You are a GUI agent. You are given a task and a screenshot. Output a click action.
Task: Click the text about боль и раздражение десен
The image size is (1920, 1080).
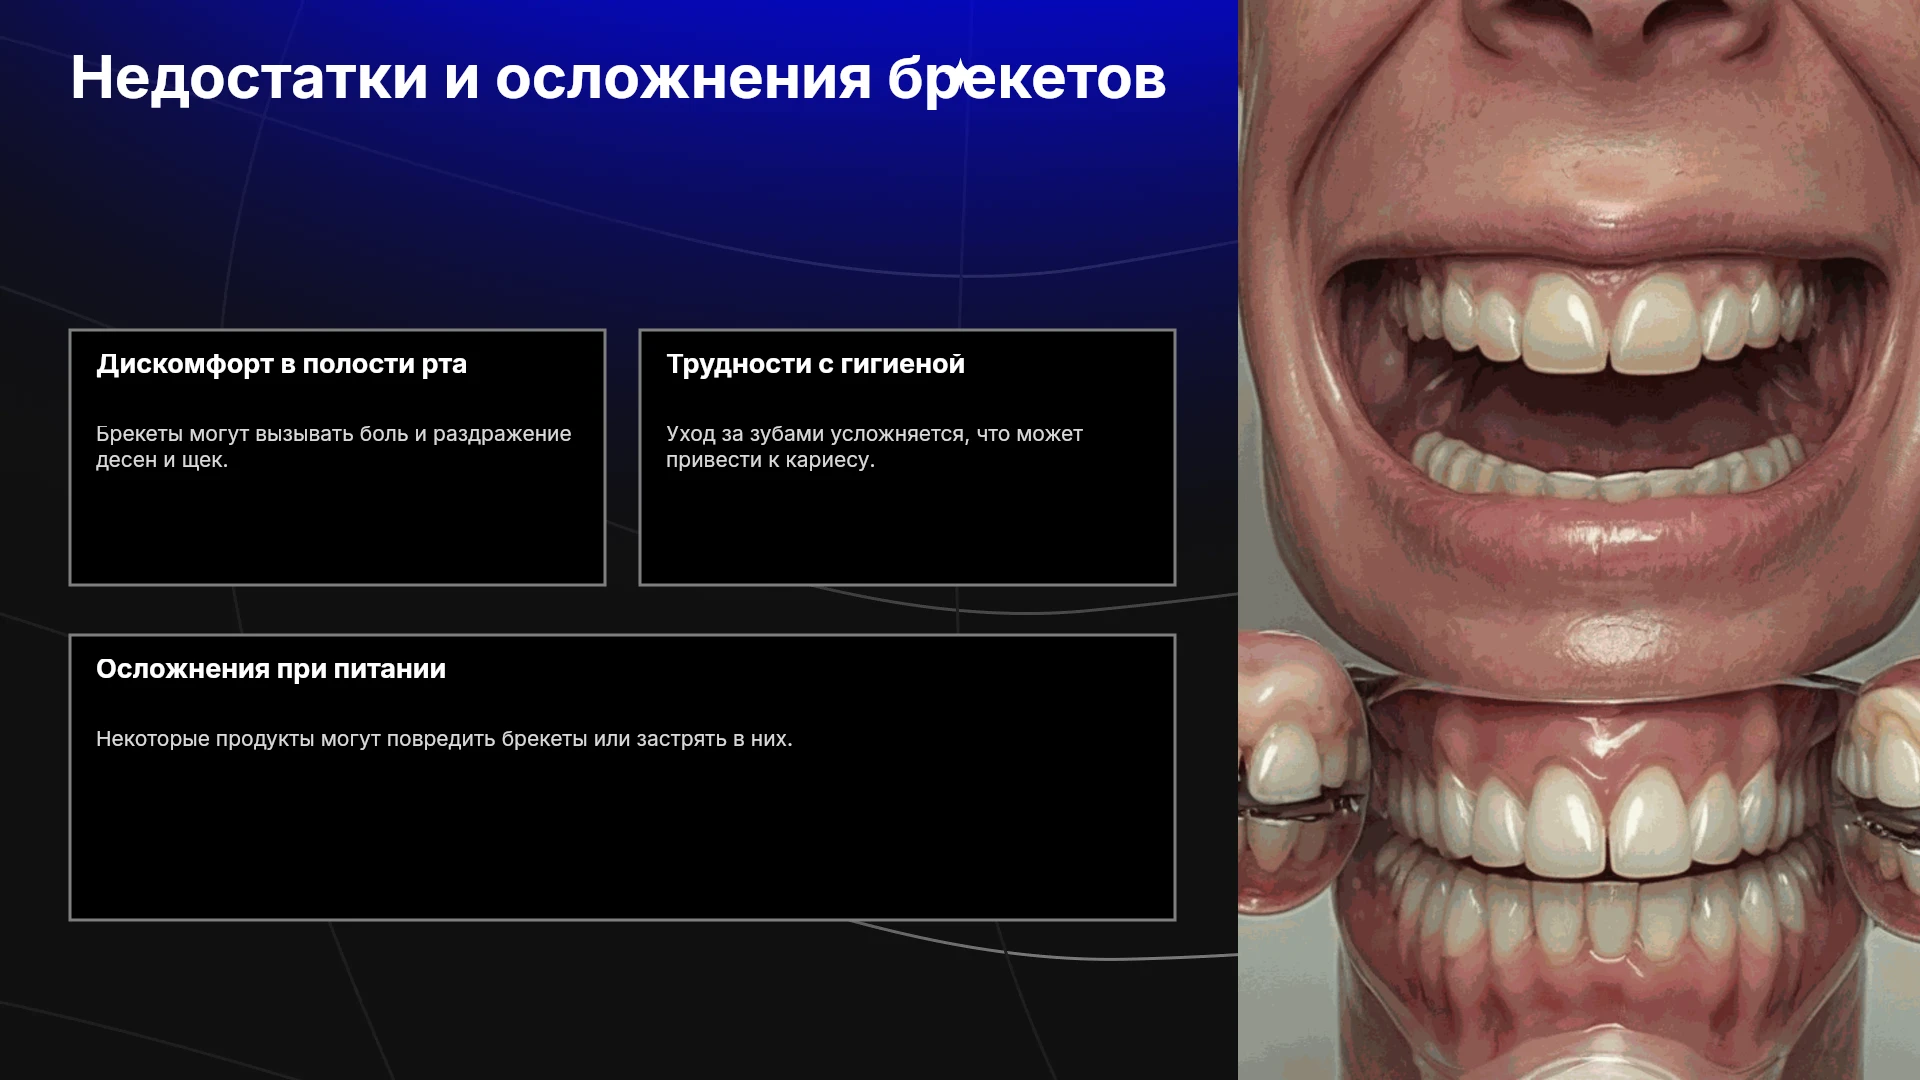333,447
